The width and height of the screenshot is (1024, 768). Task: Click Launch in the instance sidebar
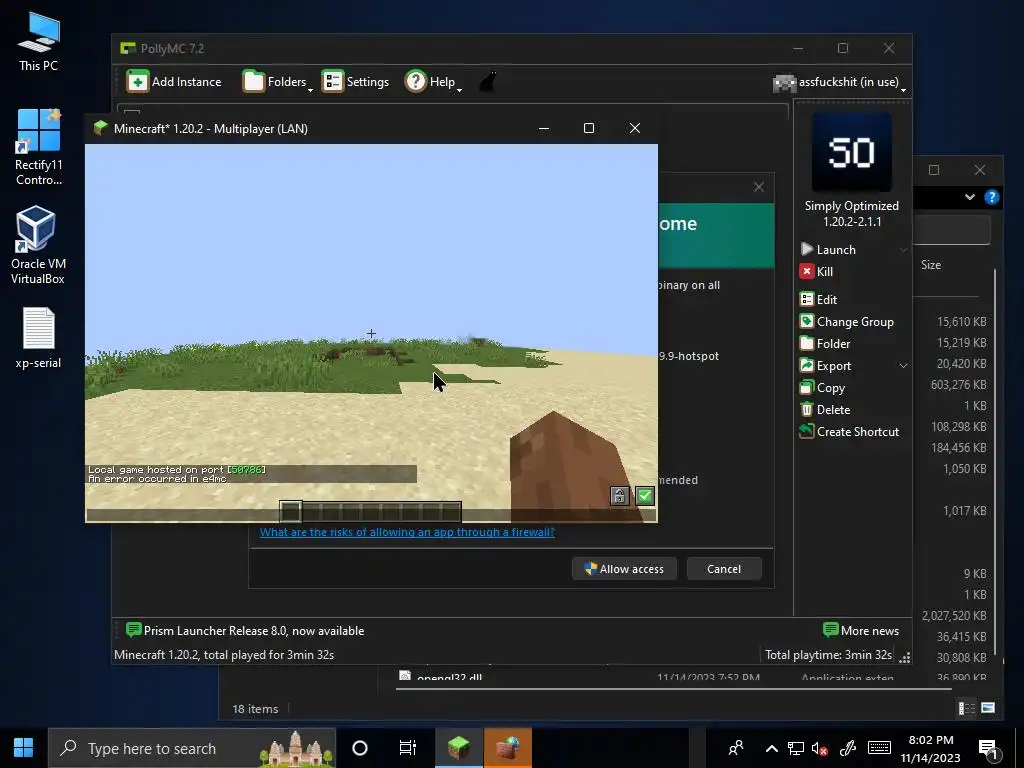(x=828, y=249)
